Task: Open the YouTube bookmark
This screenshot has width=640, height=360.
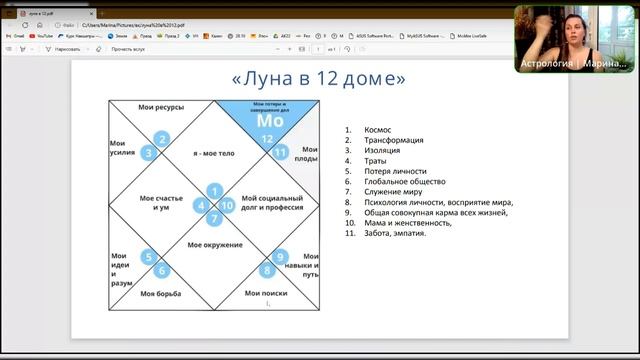Action: tap(41, 36)
